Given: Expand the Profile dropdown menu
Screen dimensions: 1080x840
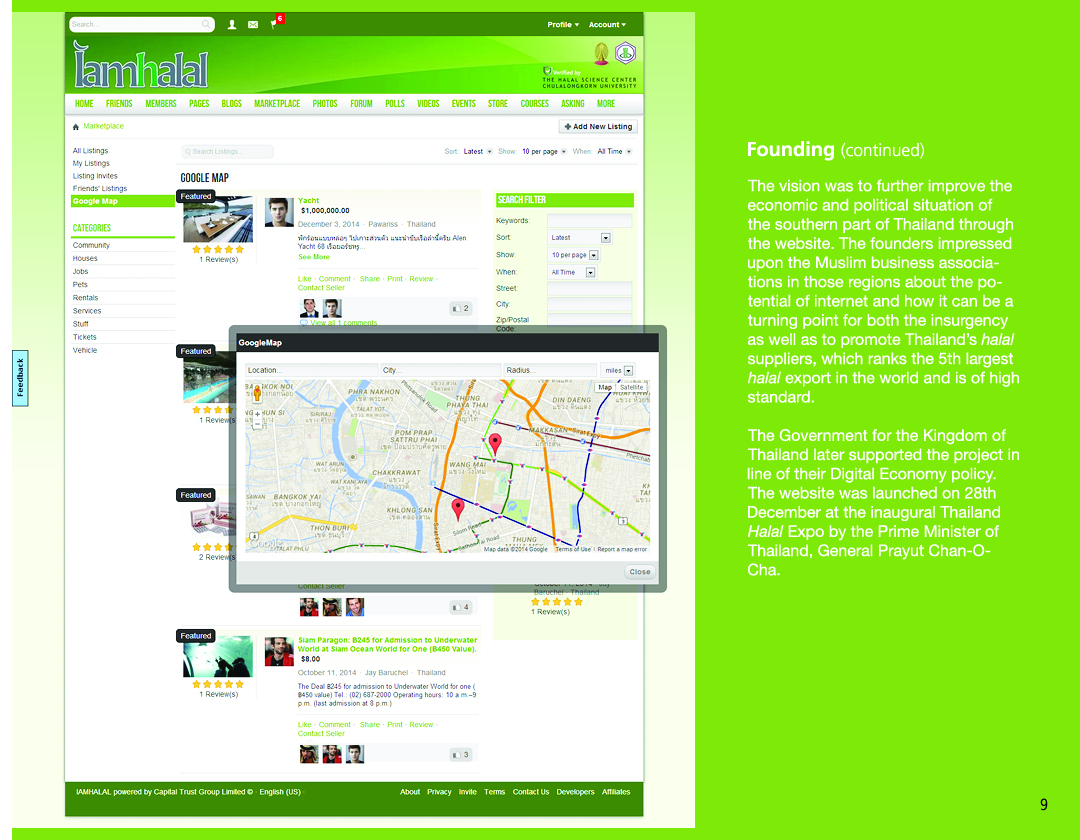Looking at the screenshot, I should pos(563,25).
